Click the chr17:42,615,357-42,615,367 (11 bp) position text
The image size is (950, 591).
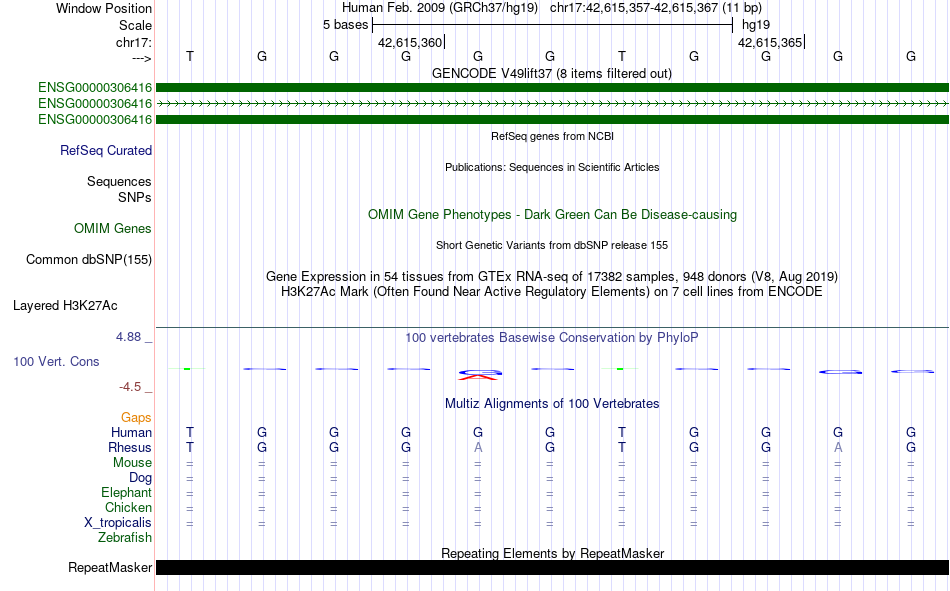(656, 8)
